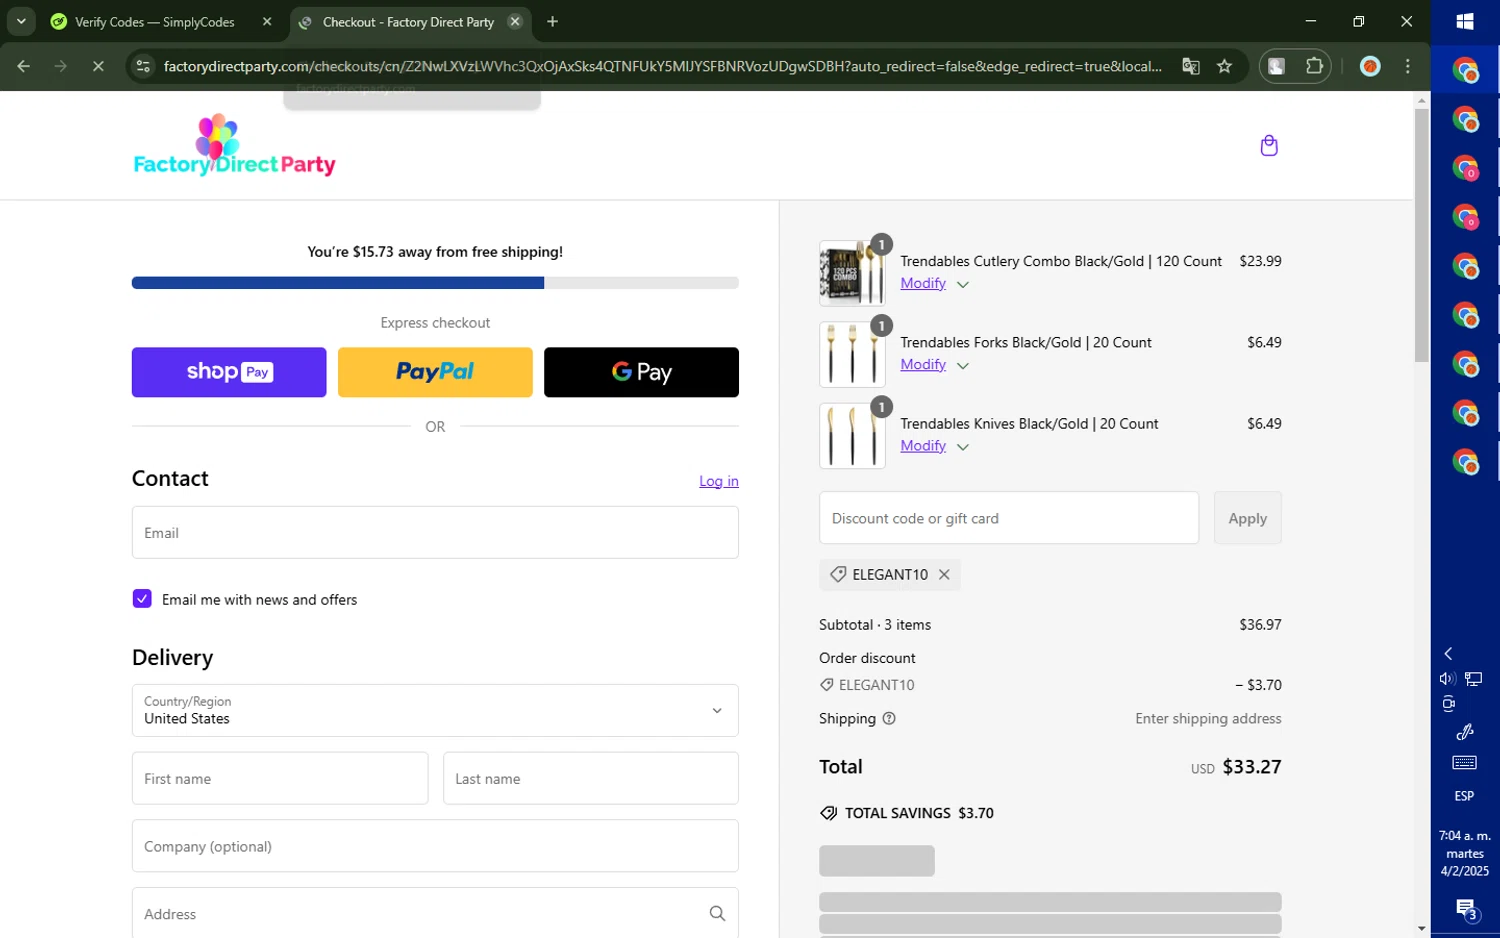Click the Apply discount button
Image resolution: width=1500 pixels, height=938 pixels.
[x=1247, y=518]
